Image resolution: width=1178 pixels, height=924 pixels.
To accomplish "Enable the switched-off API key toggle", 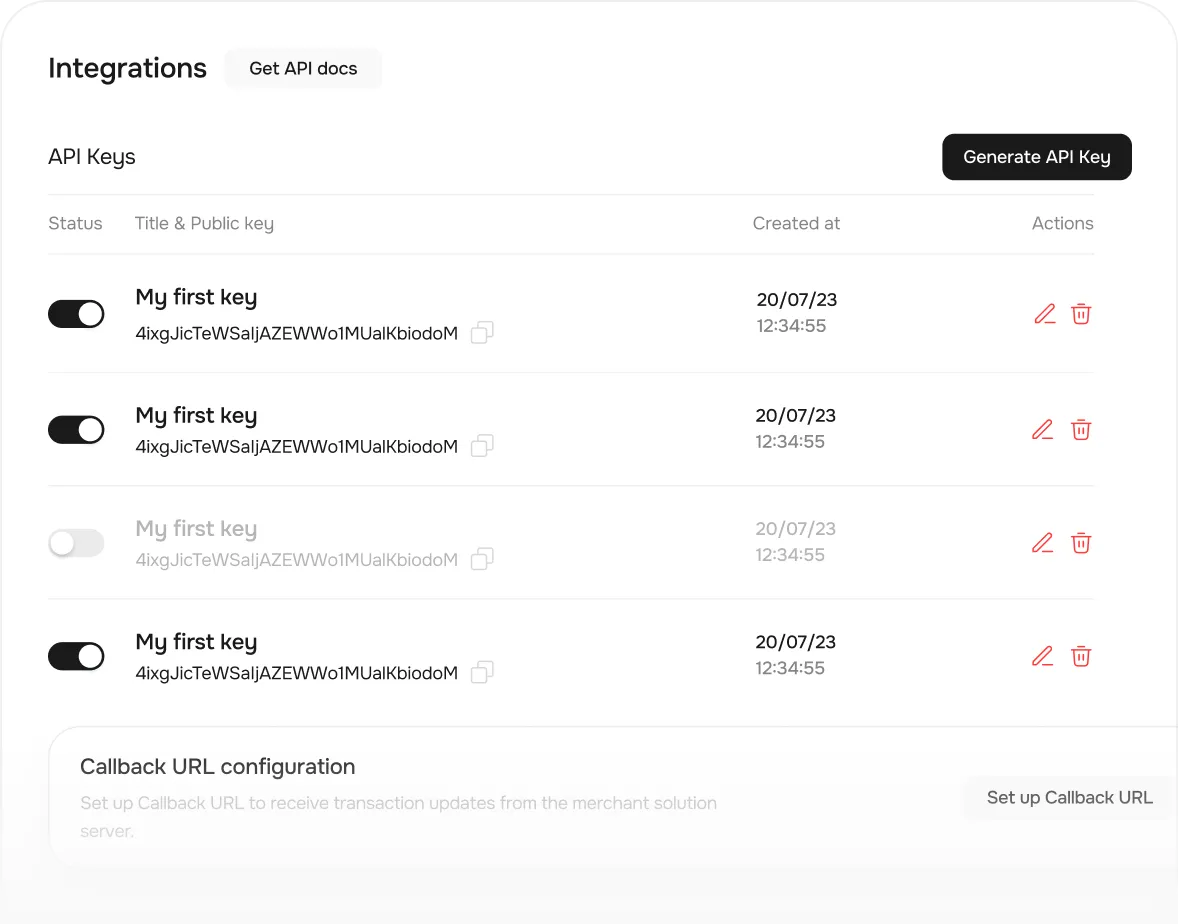I will pyautogui.click(x=77, y=543).
